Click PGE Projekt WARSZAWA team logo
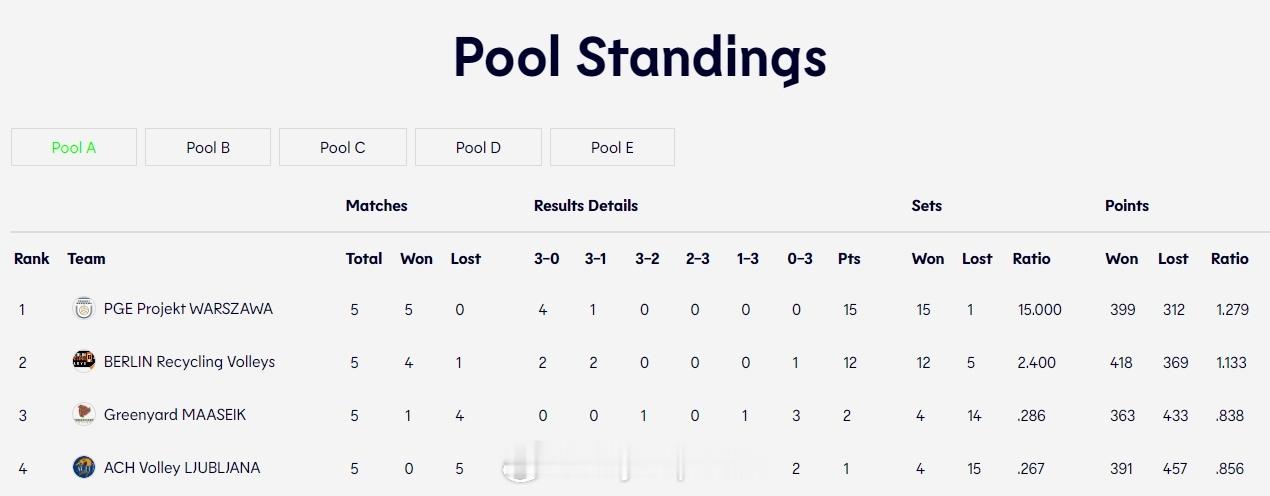Viewport: 1270px width, 496px height. tap(84, 309)
